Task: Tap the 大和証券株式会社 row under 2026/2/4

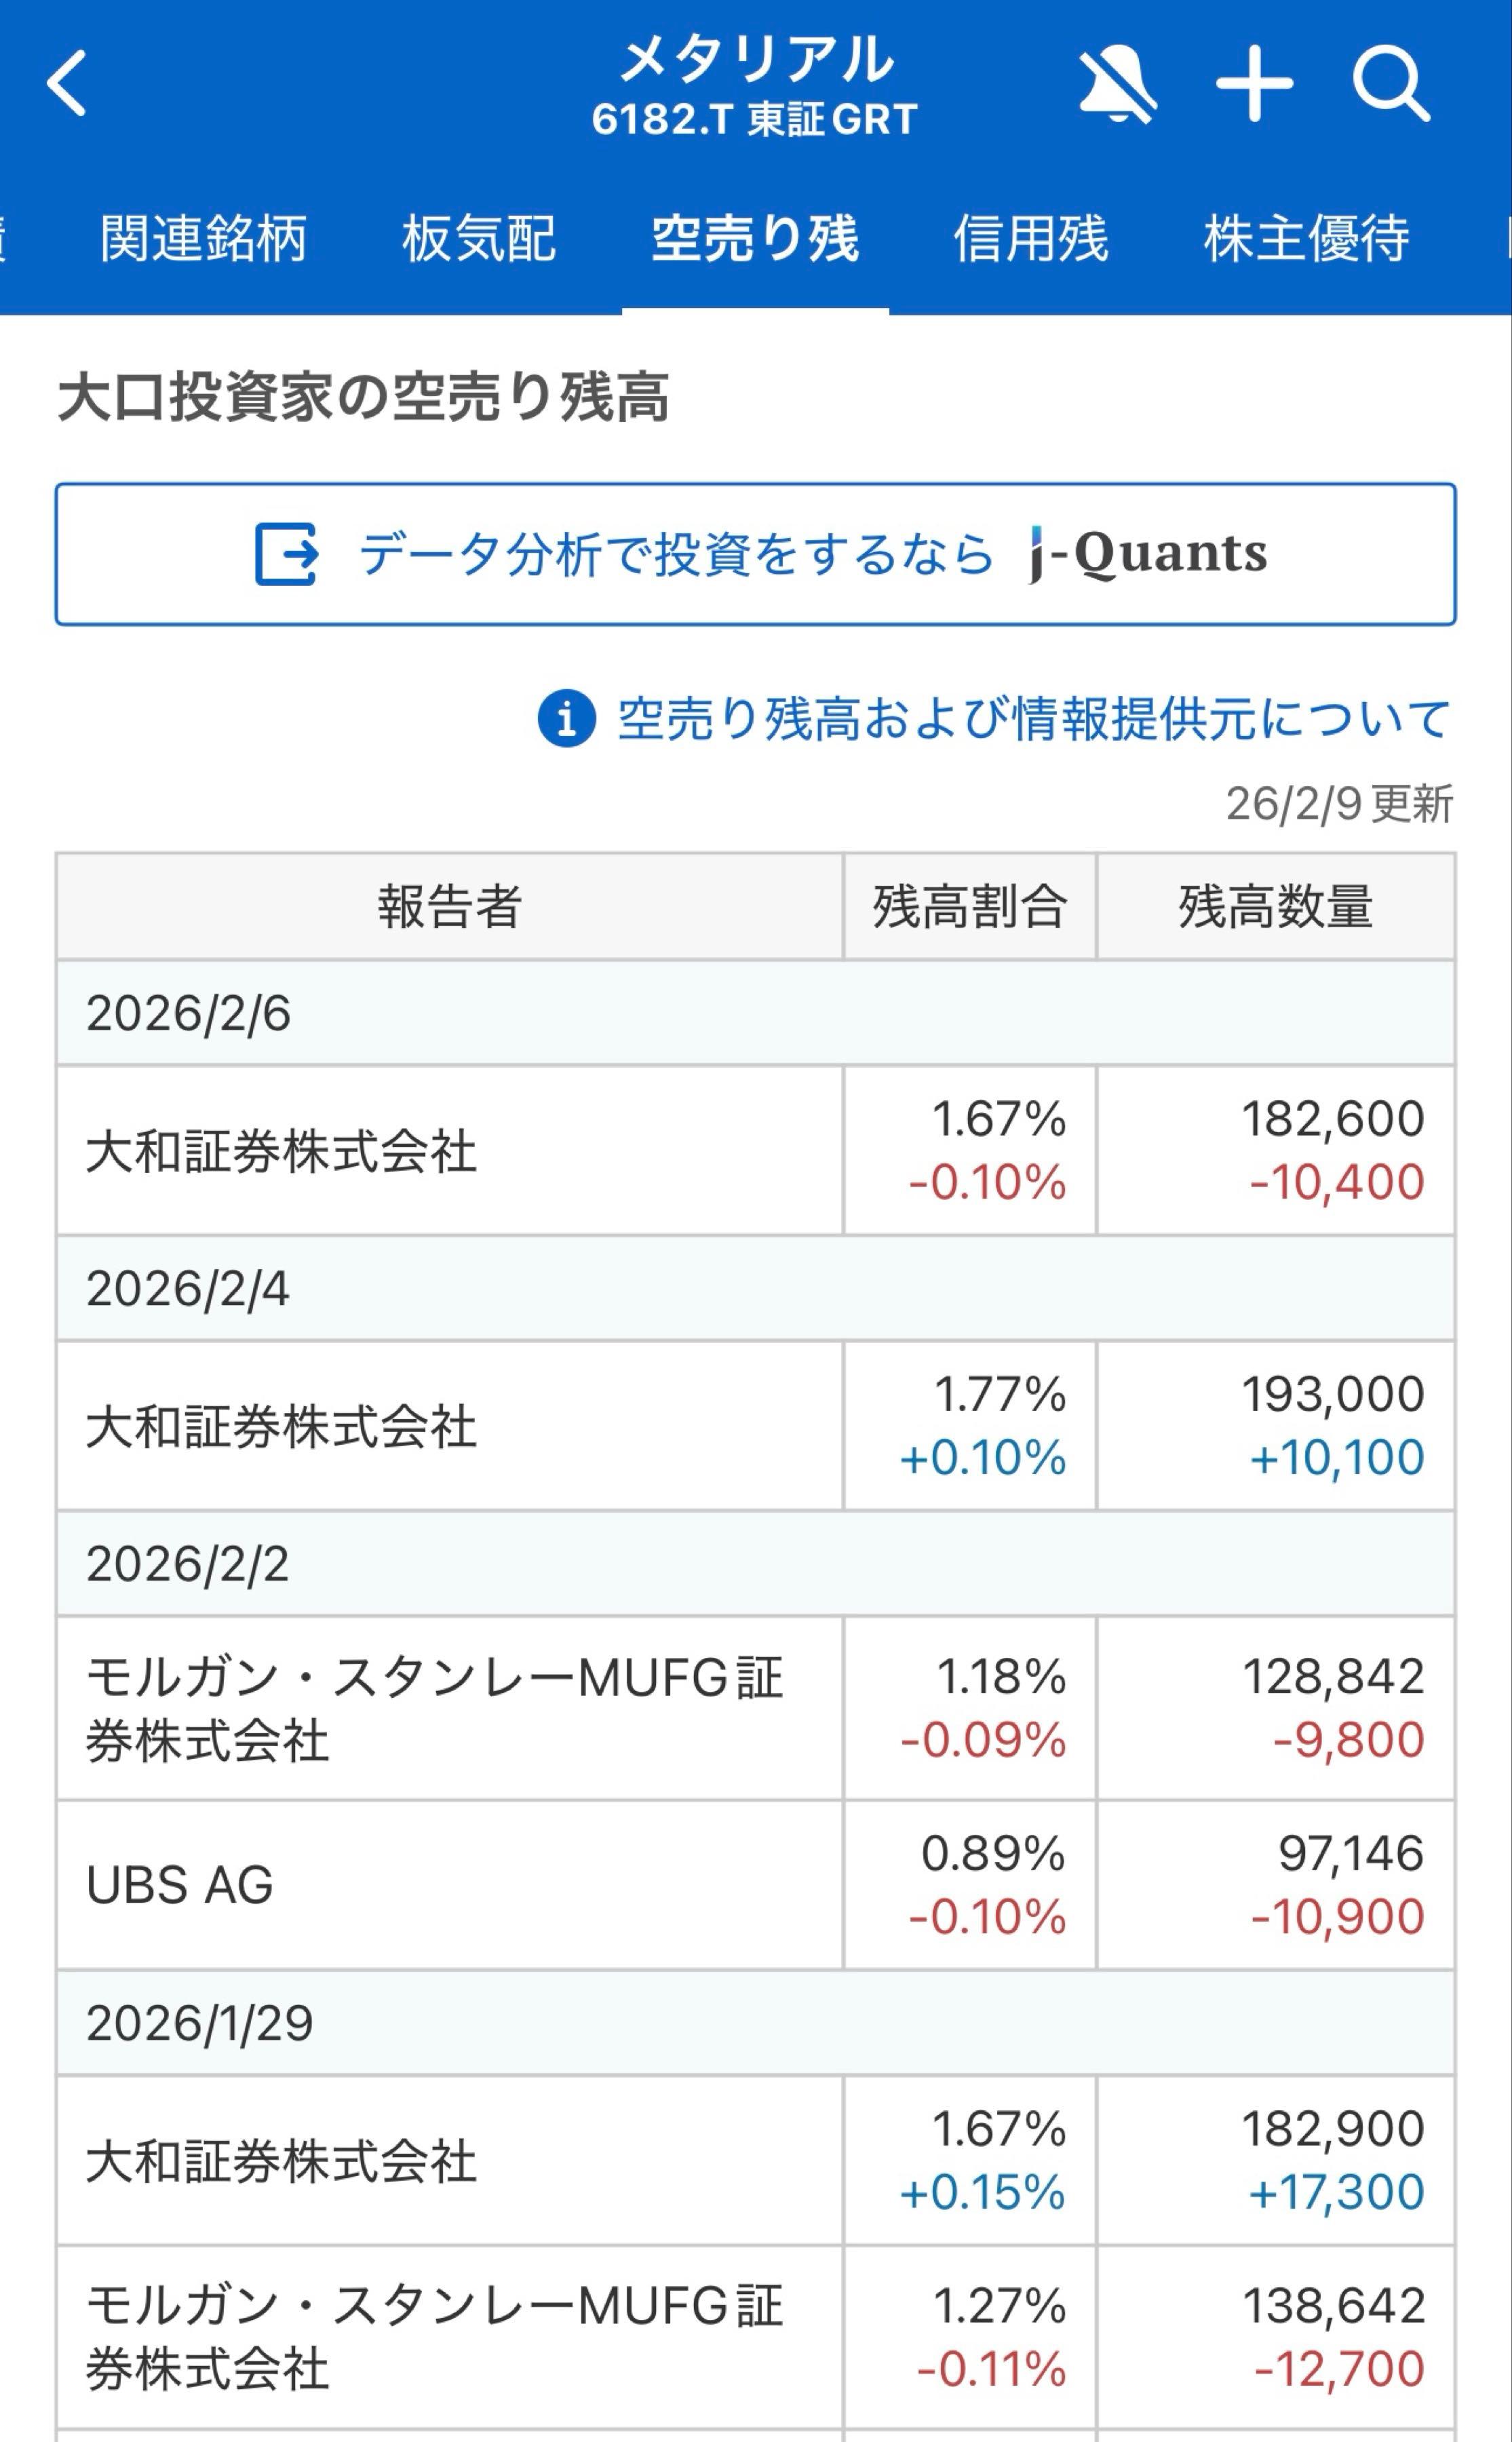Action: [x=450, y=1425]
